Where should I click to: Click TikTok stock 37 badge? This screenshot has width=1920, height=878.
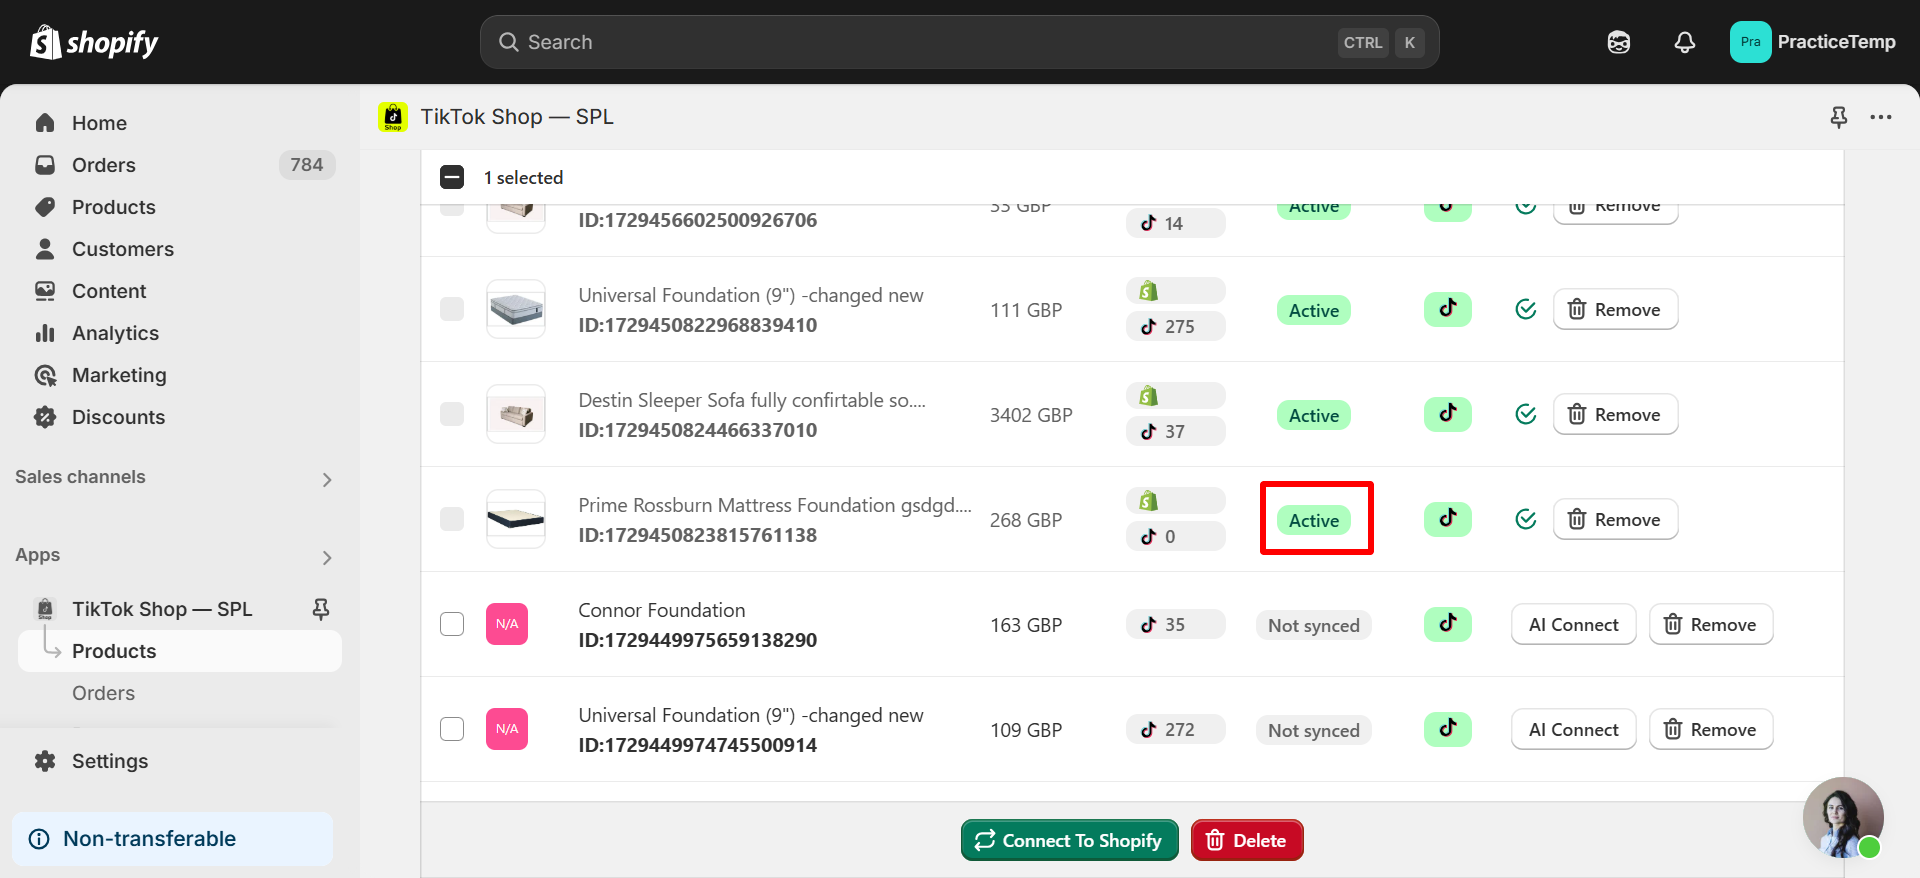[1175, 431]
